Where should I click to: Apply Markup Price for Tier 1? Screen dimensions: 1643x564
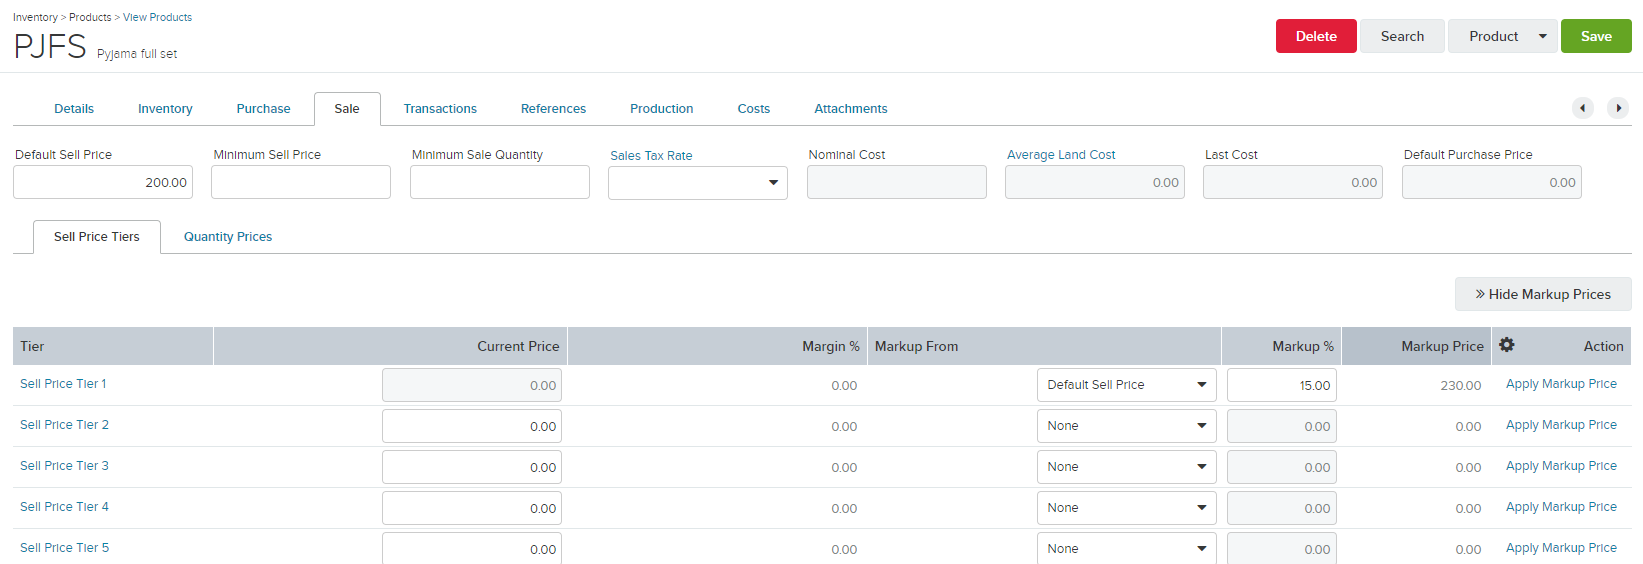[1561, 384]
